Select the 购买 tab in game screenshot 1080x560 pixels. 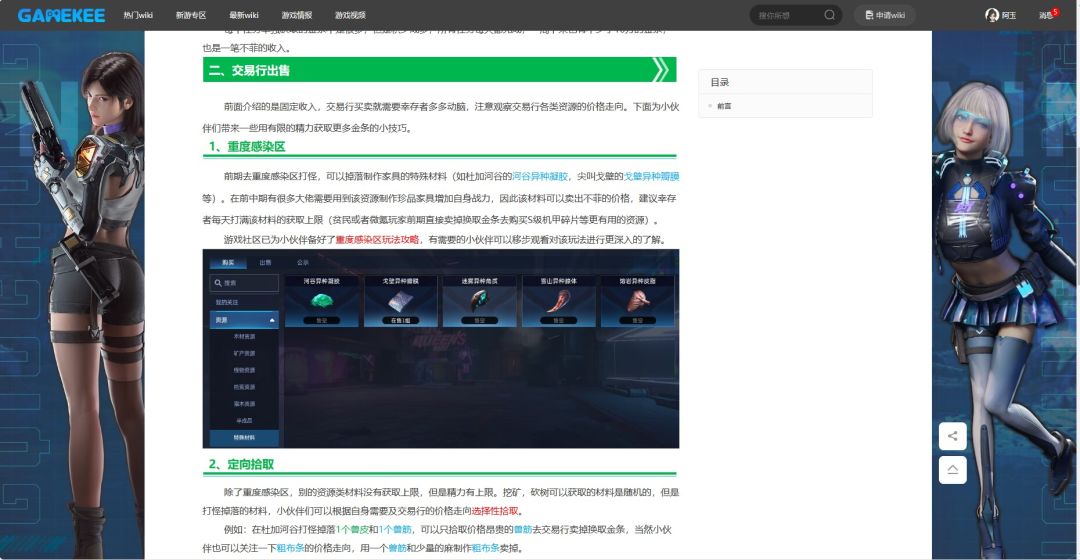click(228, 262)
